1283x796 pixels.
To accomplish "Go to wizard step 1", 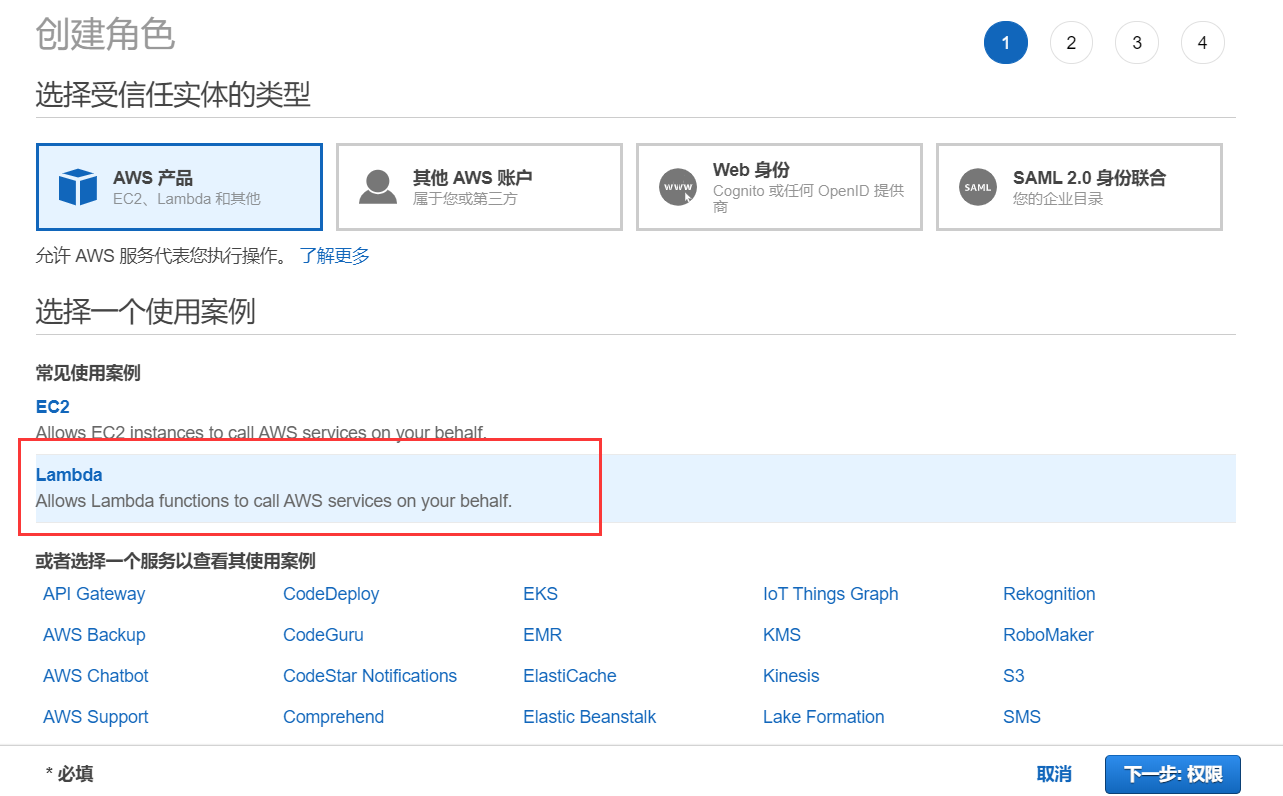I will point(1006,43).
